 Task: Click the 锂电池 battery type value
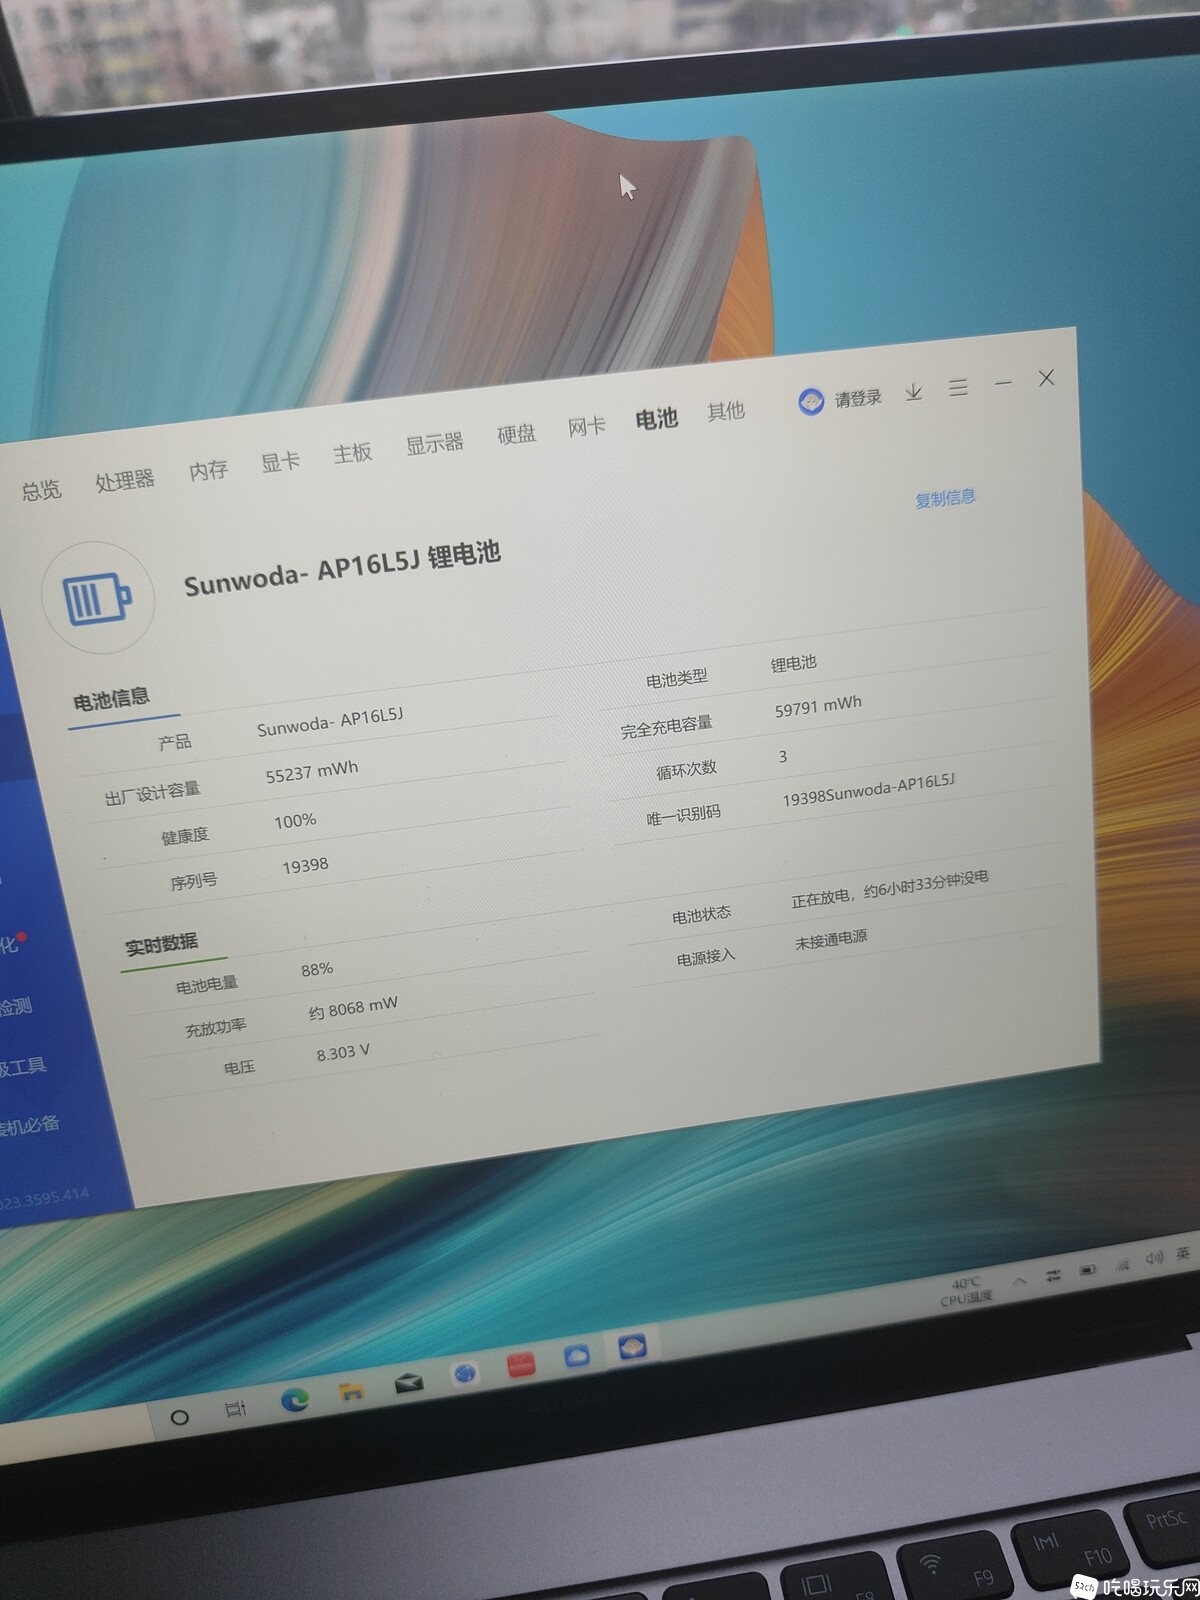(x=793, y=663)
